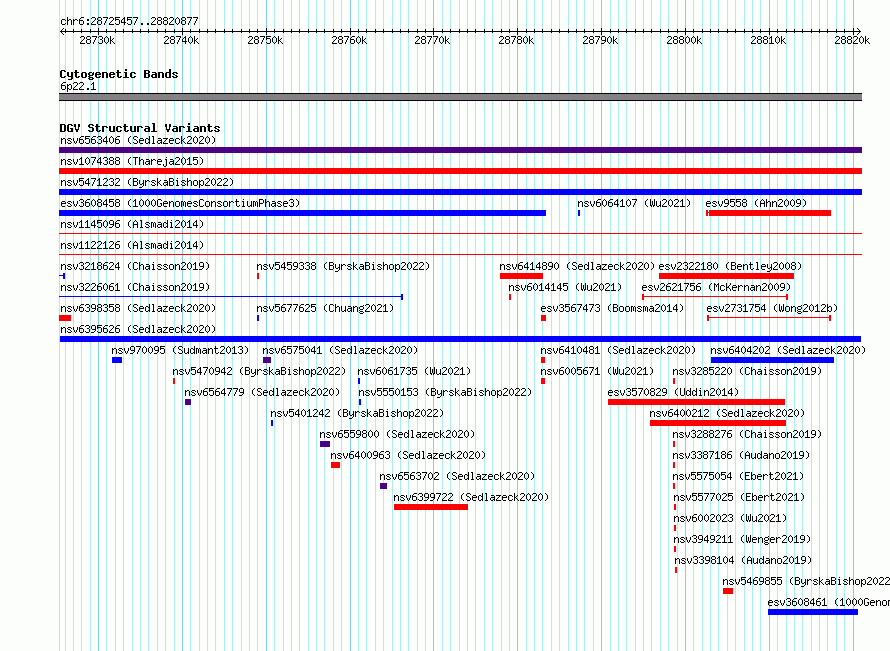Viewport: 890px width, 651px height.
Task: Click the red esv2322180 variant bar
Action: pos(726,276)
